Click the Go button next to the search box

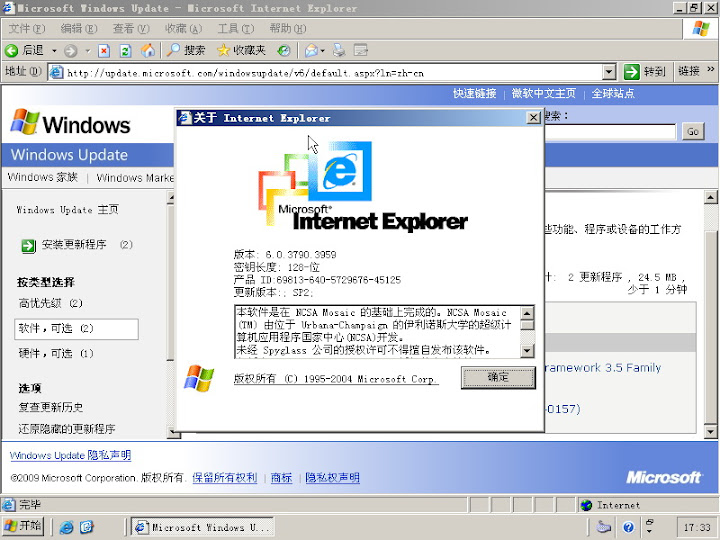(693, 132)
